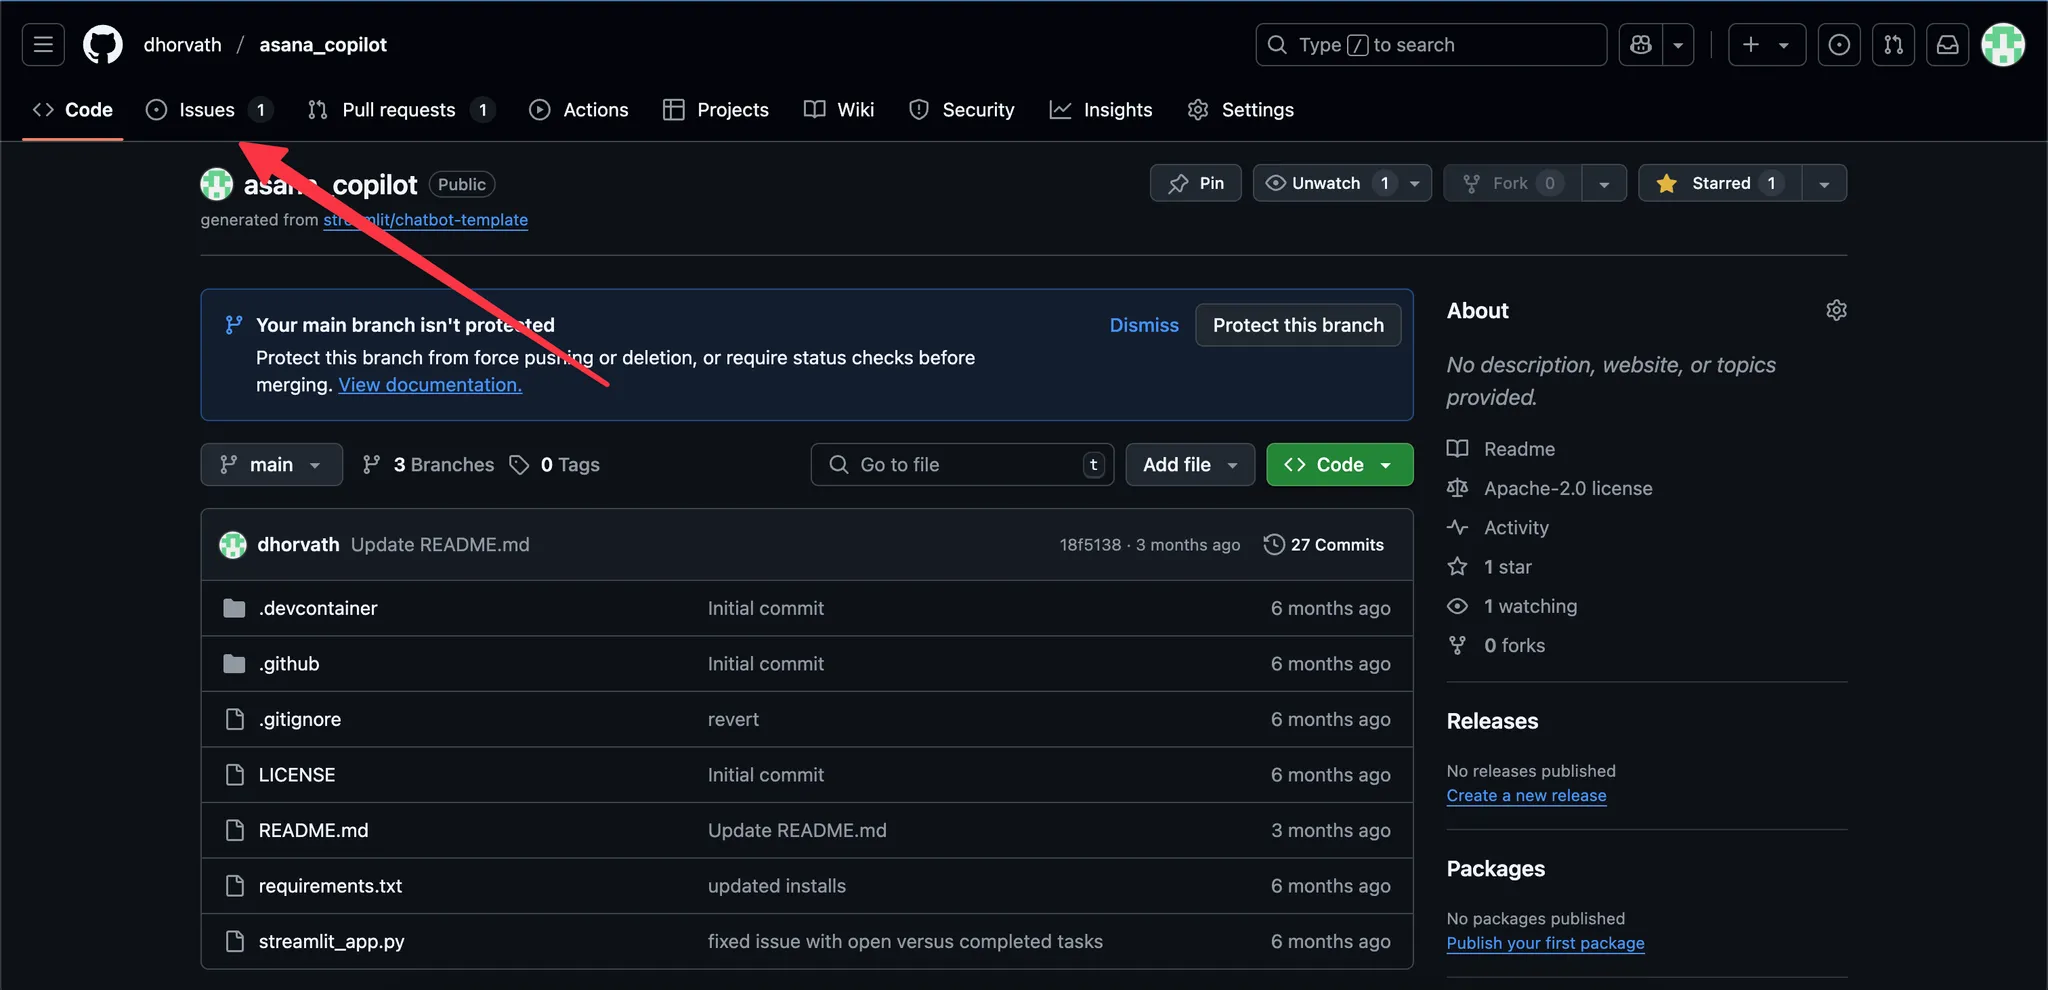Expand Copilot dropdown arrow in header

tap(1678, 45)
